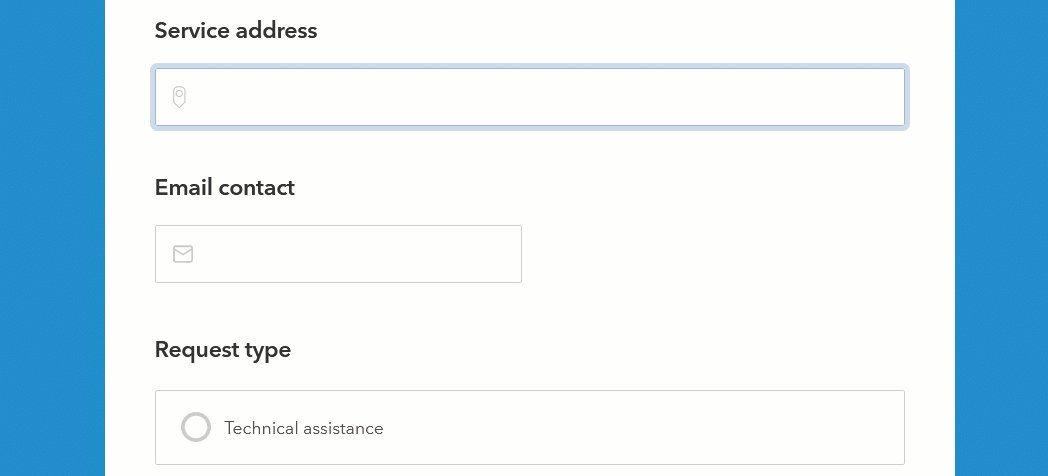Click blank space right of "Email contact" label
The height and width of the screenshot is (476, 1048).
pos(600,188)
